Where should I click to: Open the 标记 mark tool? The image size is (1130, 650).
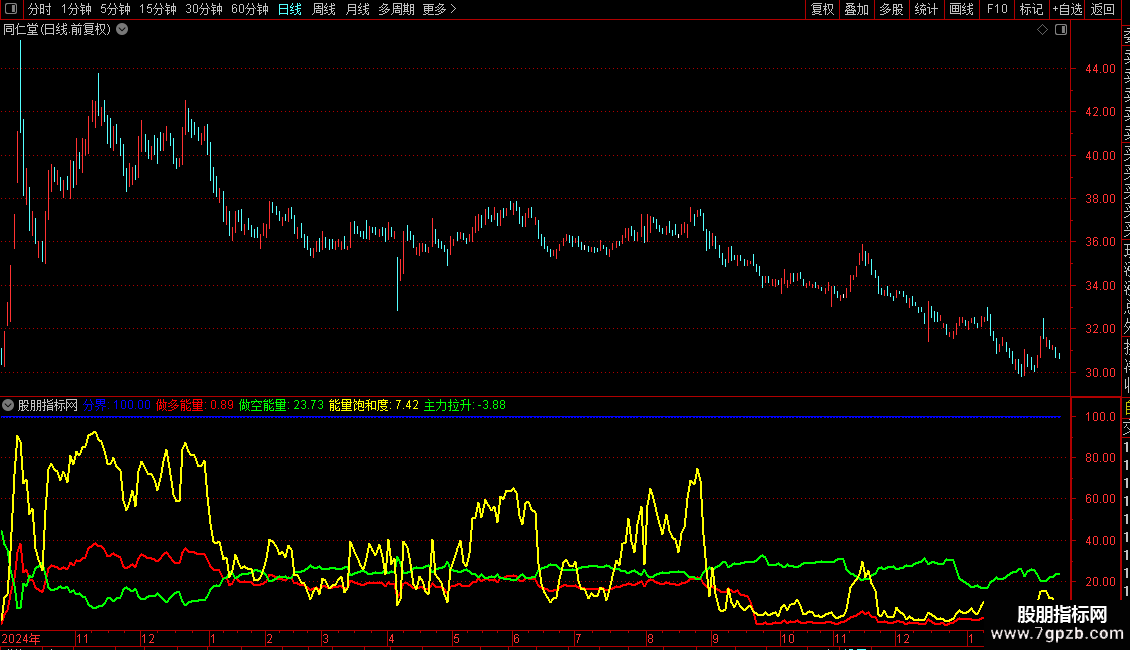(1031, 10)
